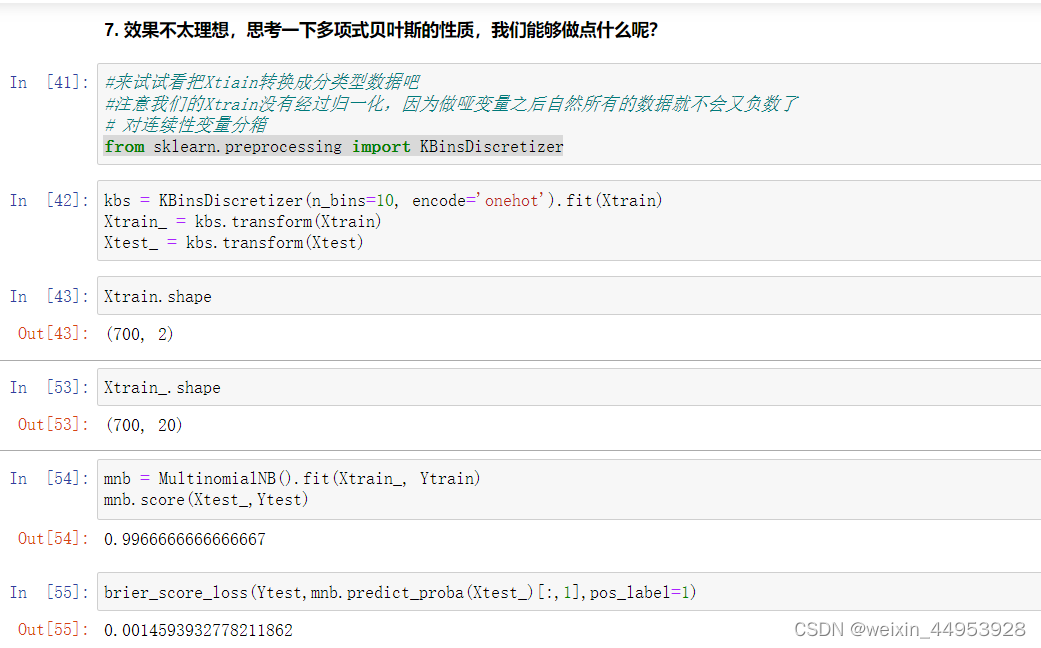
Task: Click the comment line starting '#注意我们的Xtrain'
Action: [451, 104]
